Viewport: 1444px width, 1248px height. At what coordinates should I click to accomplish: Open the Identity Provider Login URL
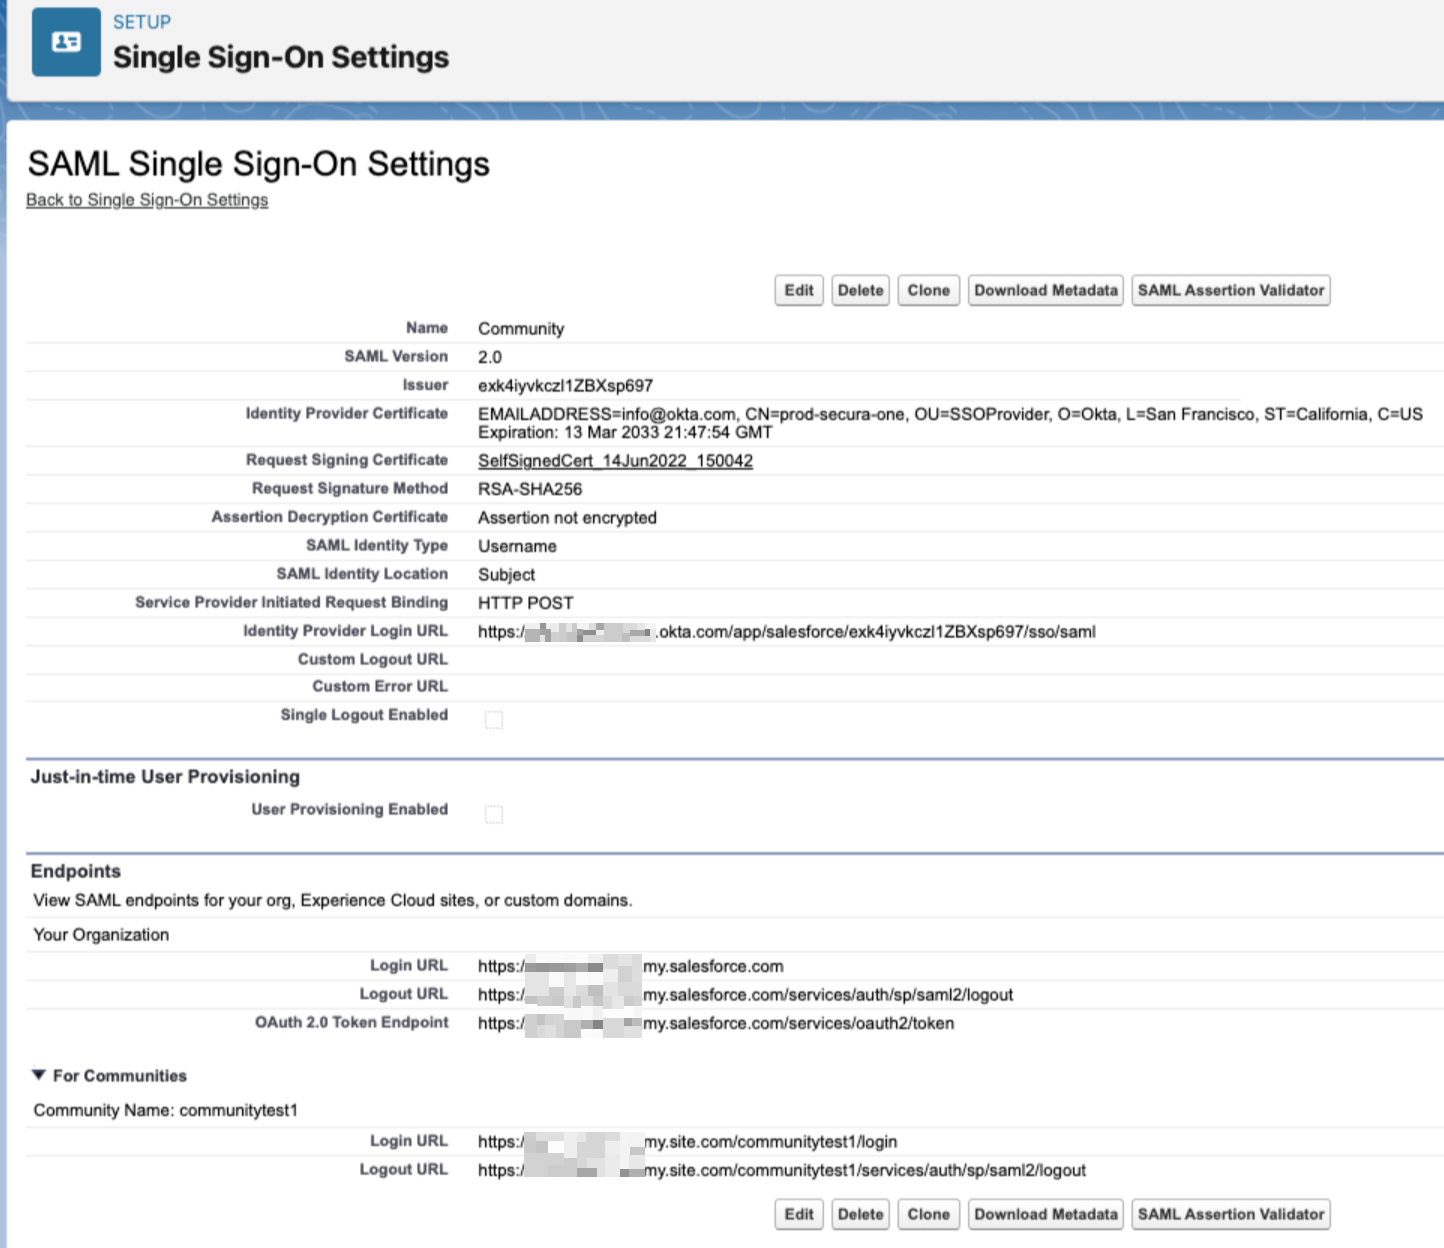coord(787,631)
